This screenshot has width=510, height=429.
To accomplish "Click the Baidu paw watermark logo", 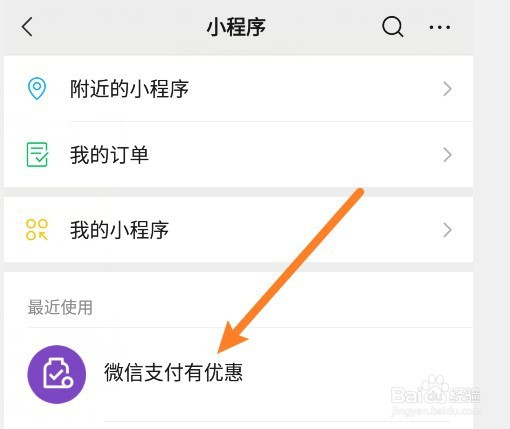I will pyautogui.click(x=435, y=387).
